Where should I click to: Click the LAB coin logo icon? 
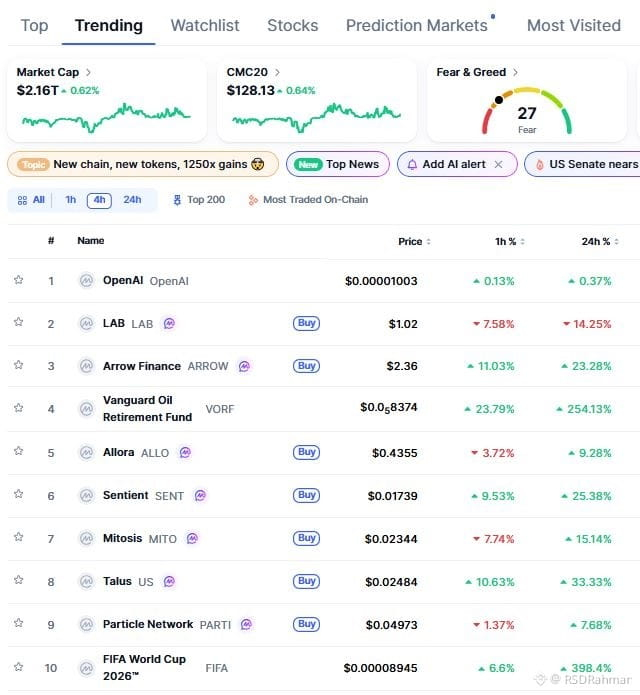[86, 324]
